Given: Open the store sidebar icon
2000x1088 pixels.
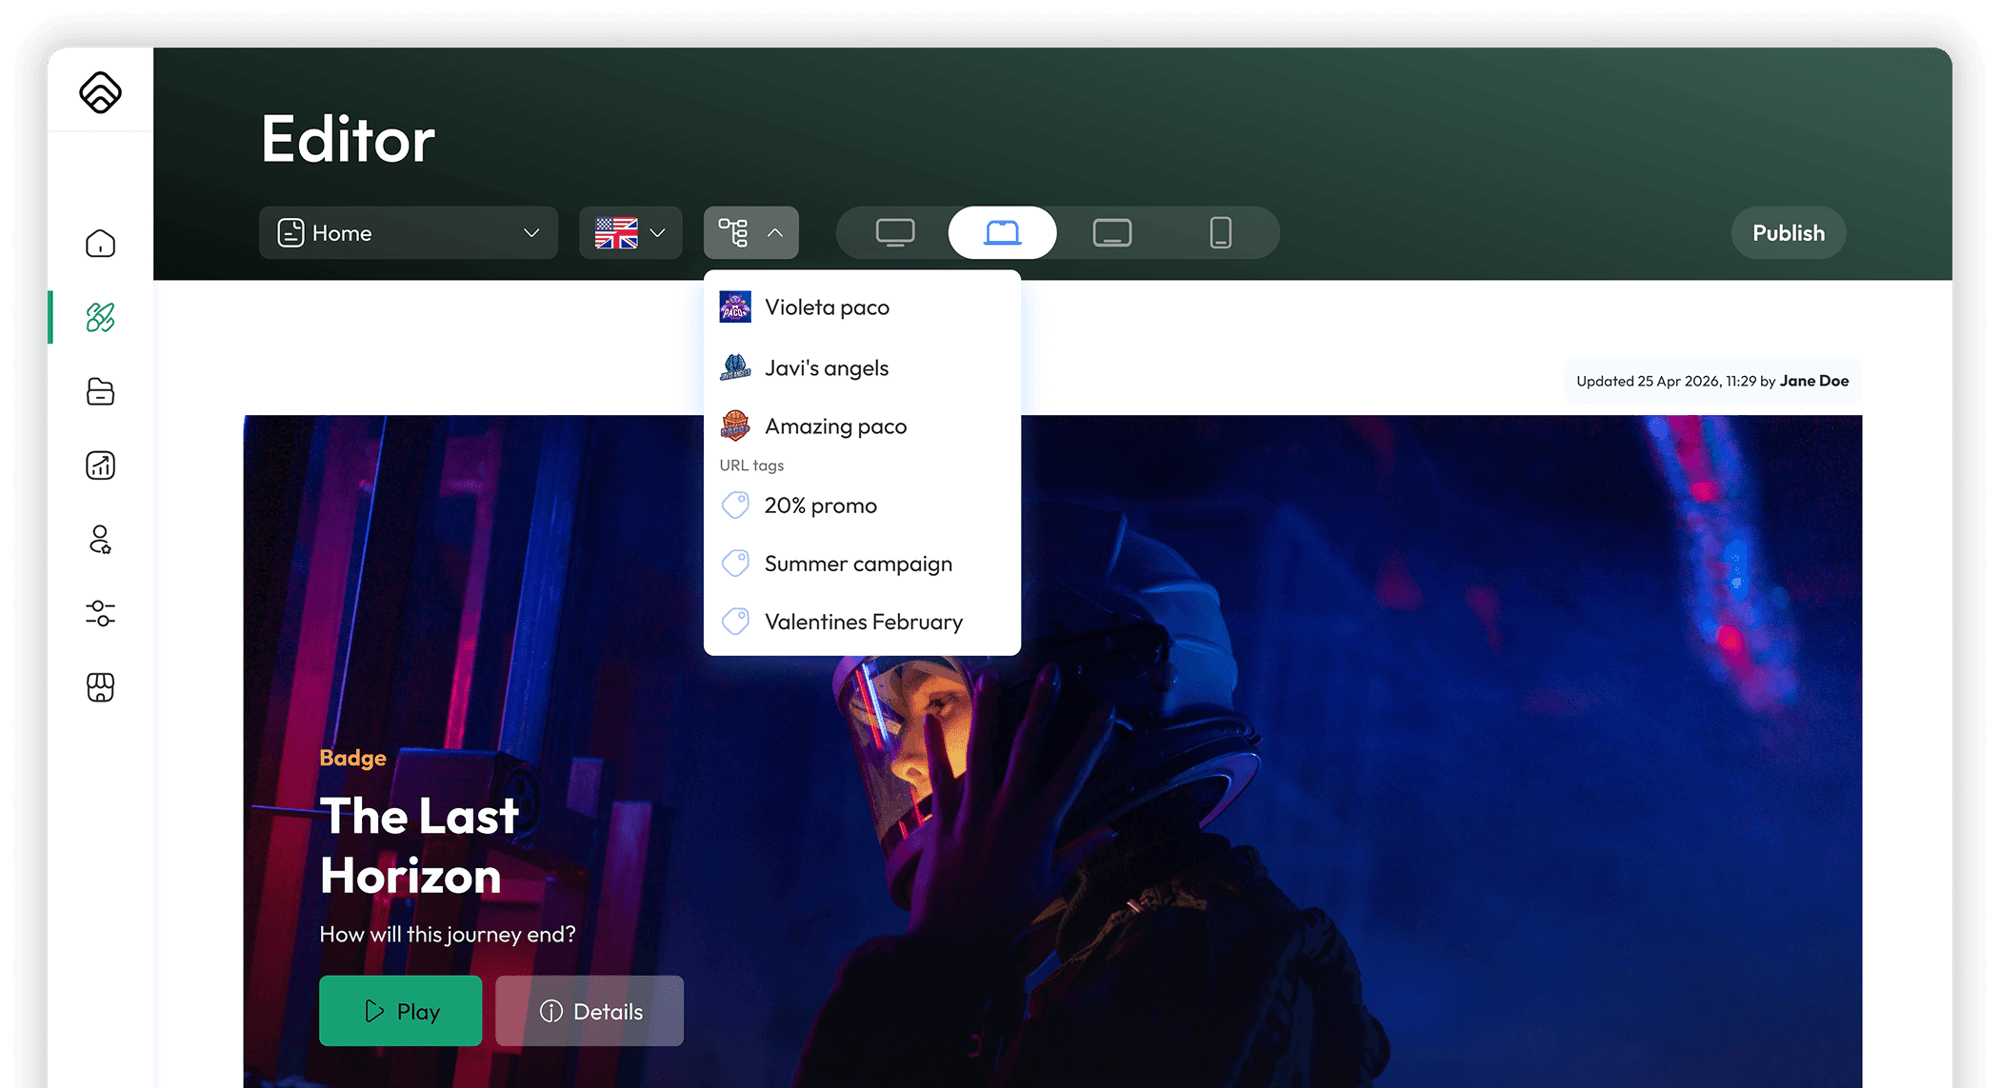Looking at the screenshot, I should coord(100,687).
